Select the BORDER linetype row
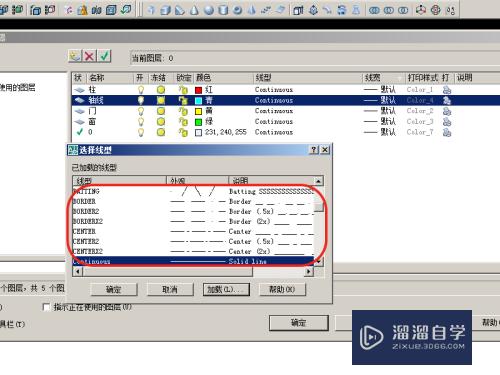 193,201
